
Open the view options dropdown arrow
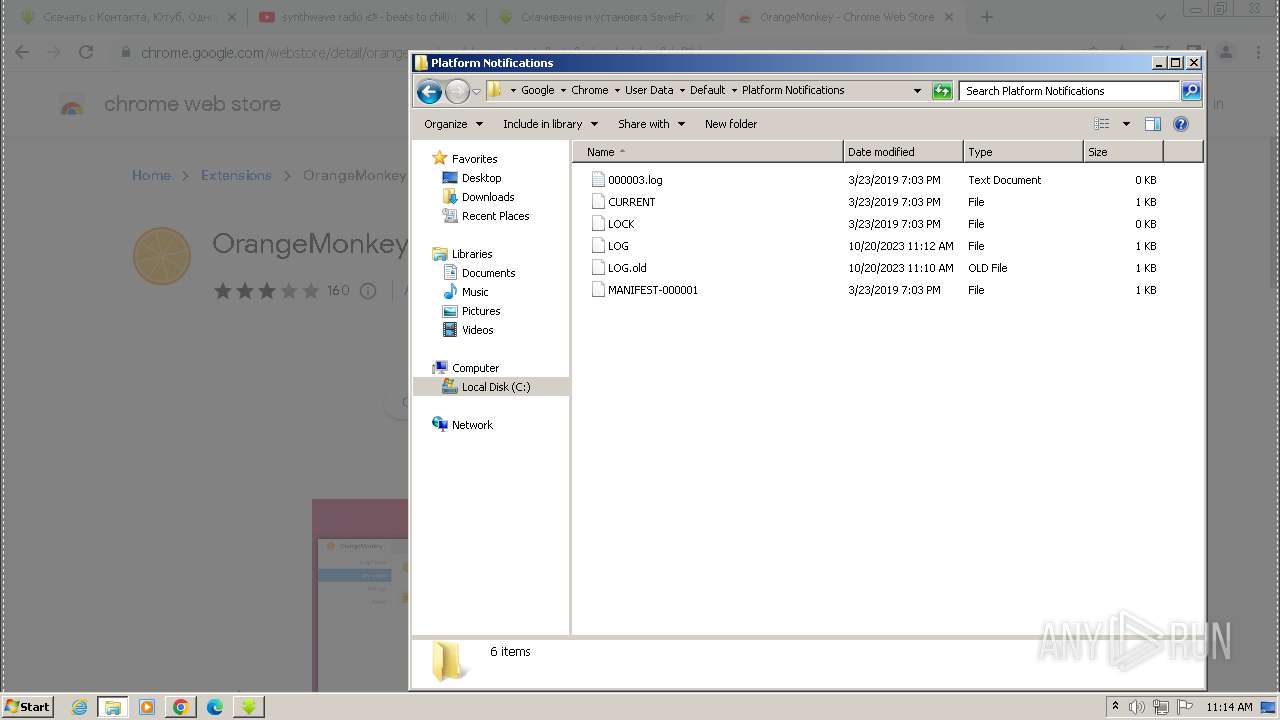point(1126,124)
